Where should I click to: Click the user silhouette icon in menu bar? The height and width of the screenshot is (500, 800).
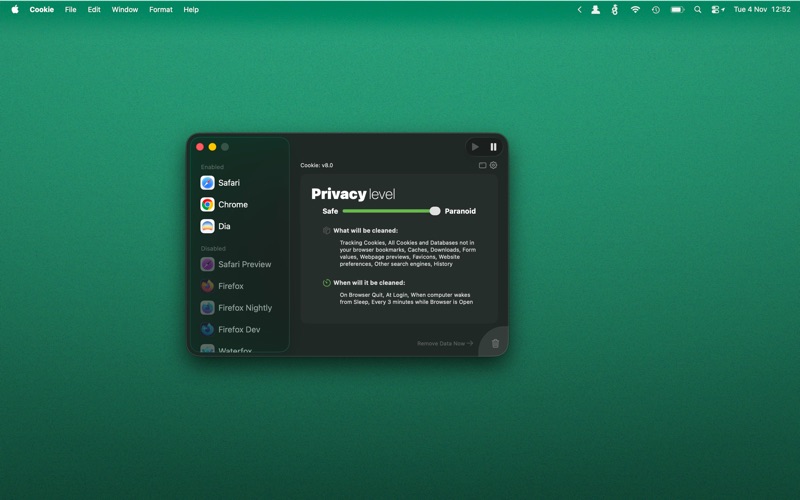[595, 9]
